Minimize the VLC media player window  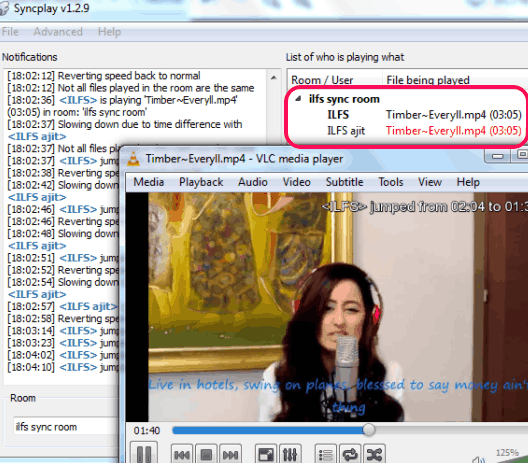(497, 156)
